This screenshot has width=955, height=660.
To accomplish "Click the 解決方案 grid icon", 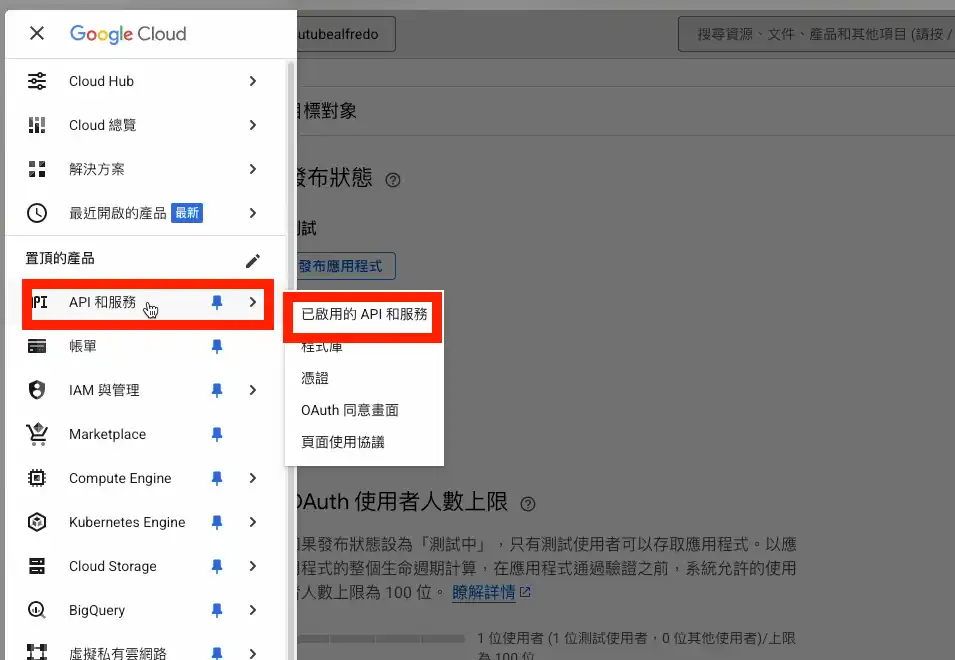I will pyautogui.click(x=37, y=169).
